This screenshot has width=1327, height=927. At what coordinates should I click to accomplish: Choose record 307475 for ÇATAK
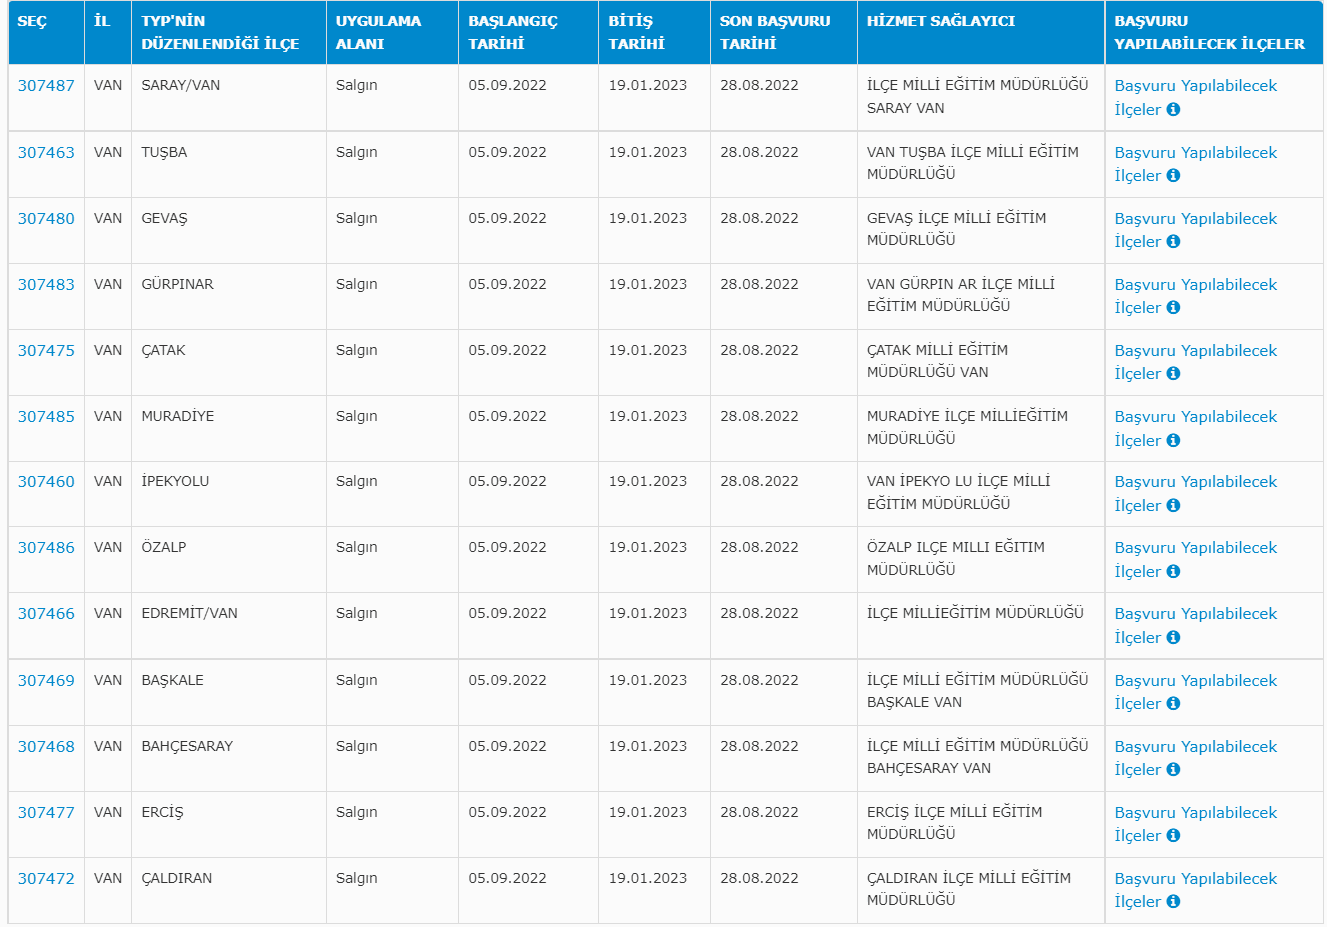[46, 351]
